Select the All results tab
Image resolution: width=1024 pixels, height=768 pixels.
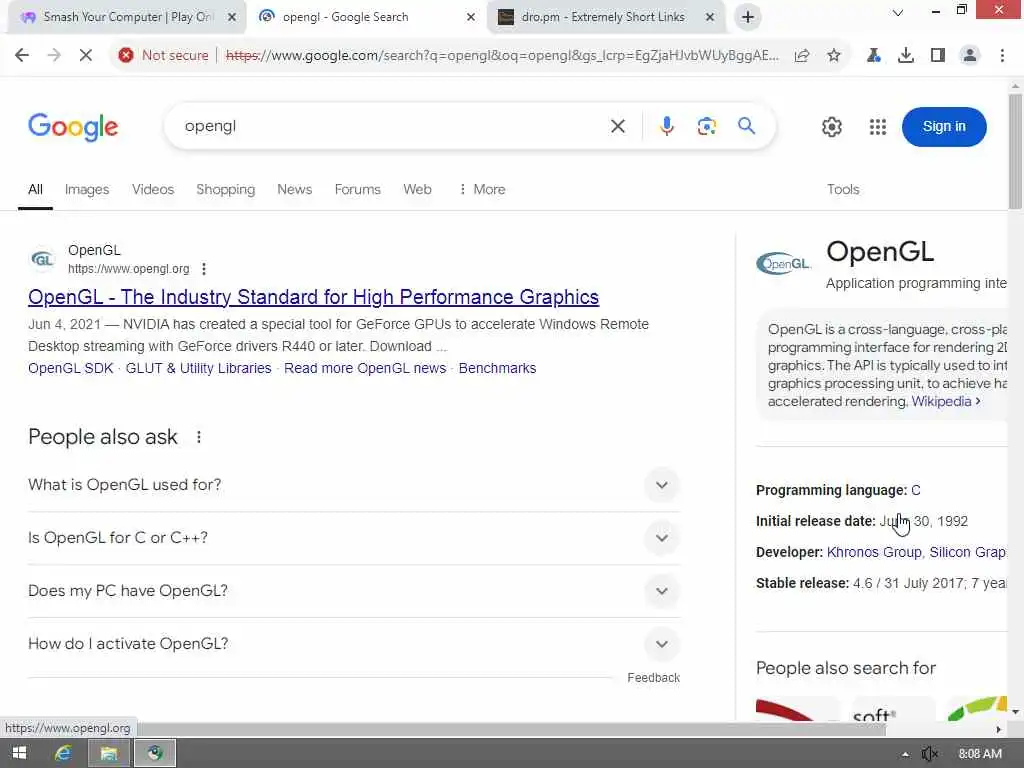point(35,189)
